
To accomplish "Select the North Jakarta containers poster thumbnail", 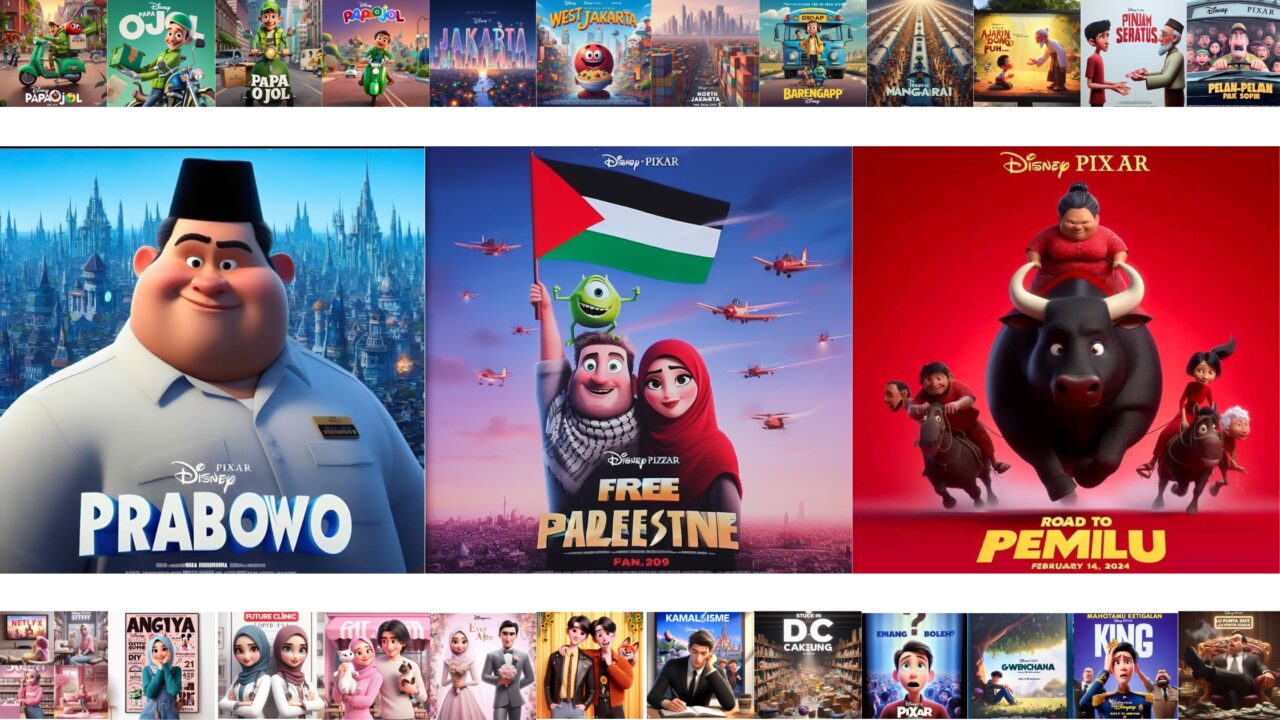I will 704,53.
